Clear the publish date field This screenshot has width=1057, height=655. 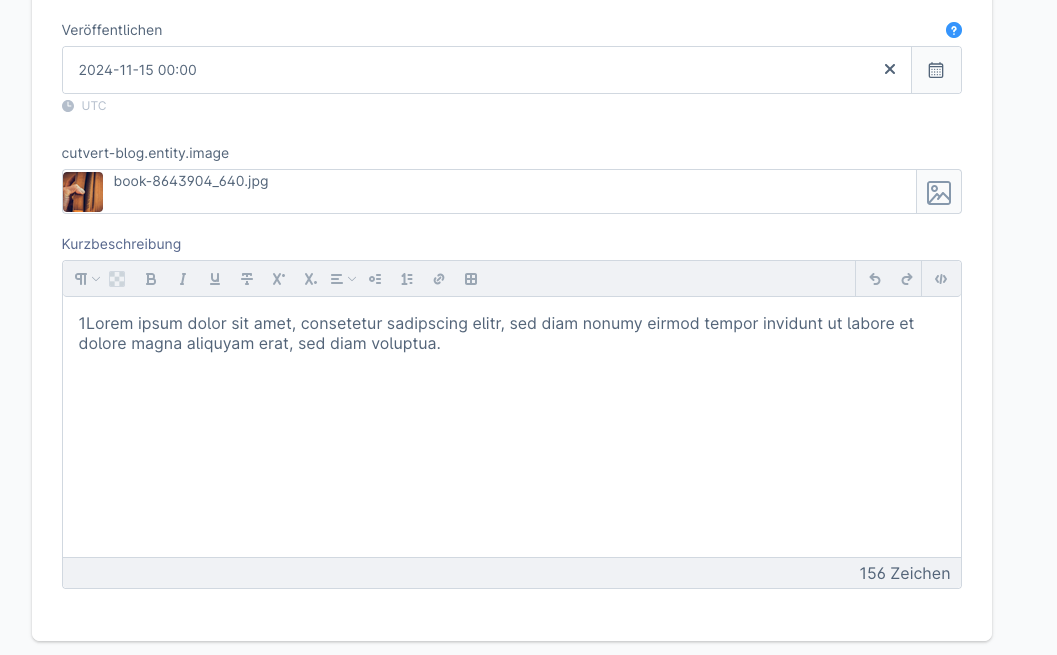pos(890,69)
